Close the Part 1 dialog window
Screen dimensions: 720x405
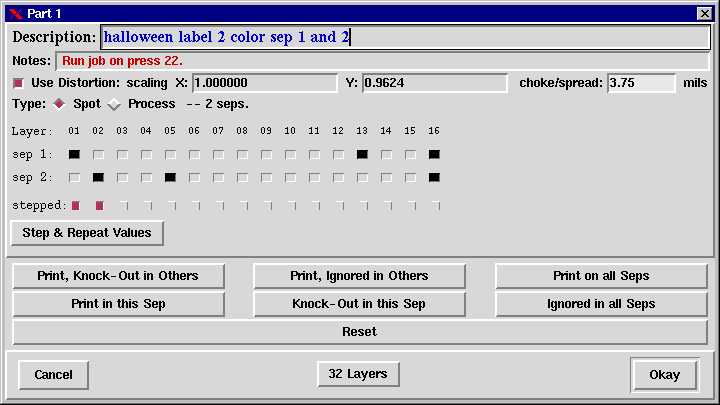704,13
